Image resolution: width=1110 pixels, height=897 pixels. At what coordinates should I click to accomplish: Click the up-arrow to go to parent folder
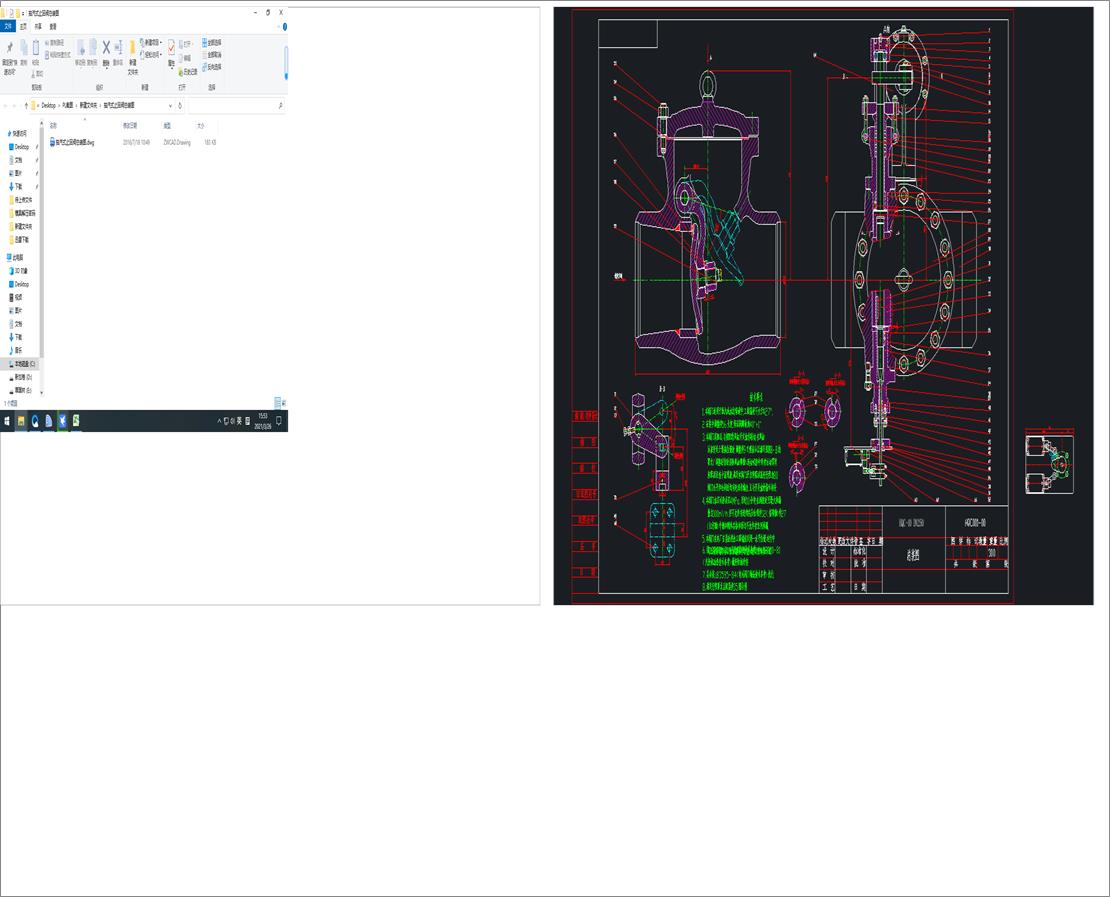point(27,104)
